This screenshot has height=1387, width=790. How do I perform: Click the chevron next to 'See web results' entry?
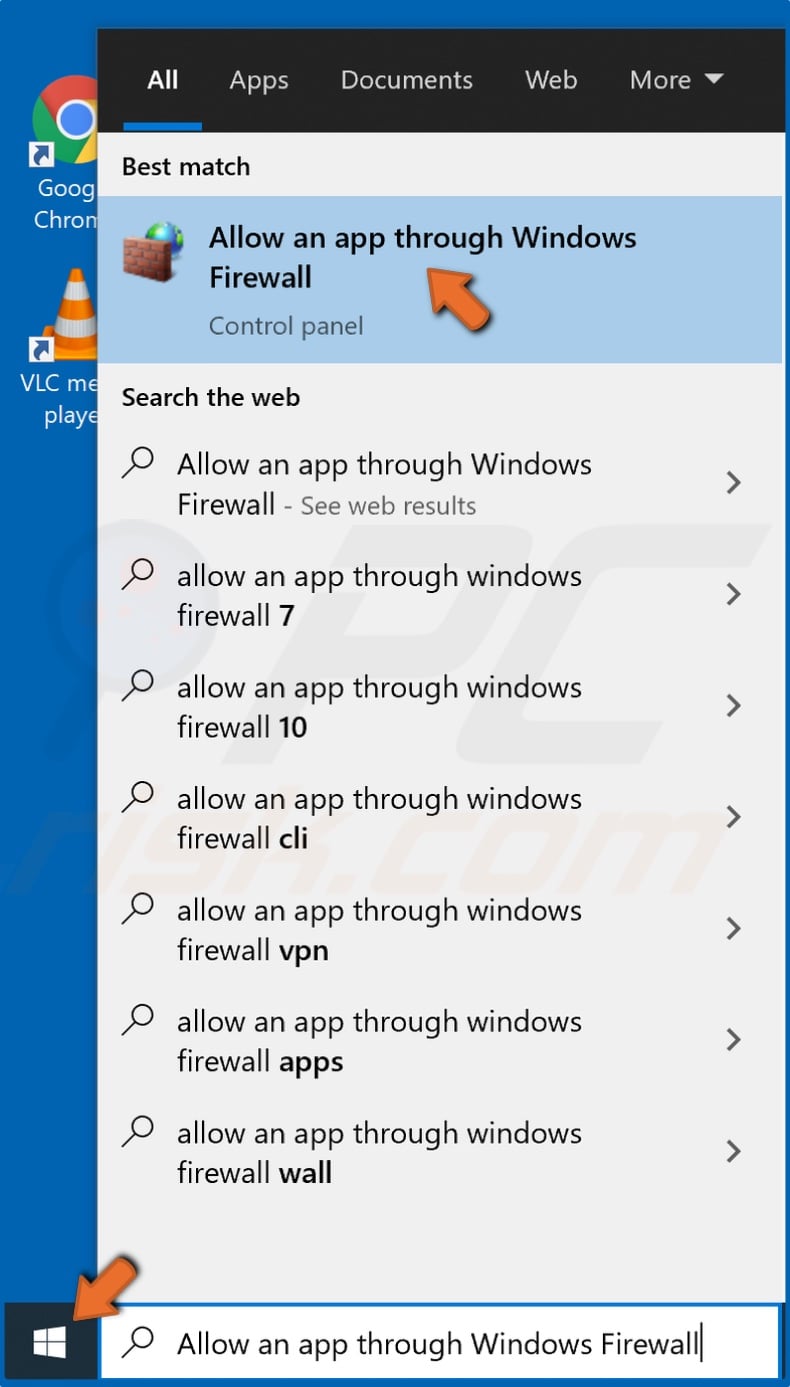coord(733,483)
